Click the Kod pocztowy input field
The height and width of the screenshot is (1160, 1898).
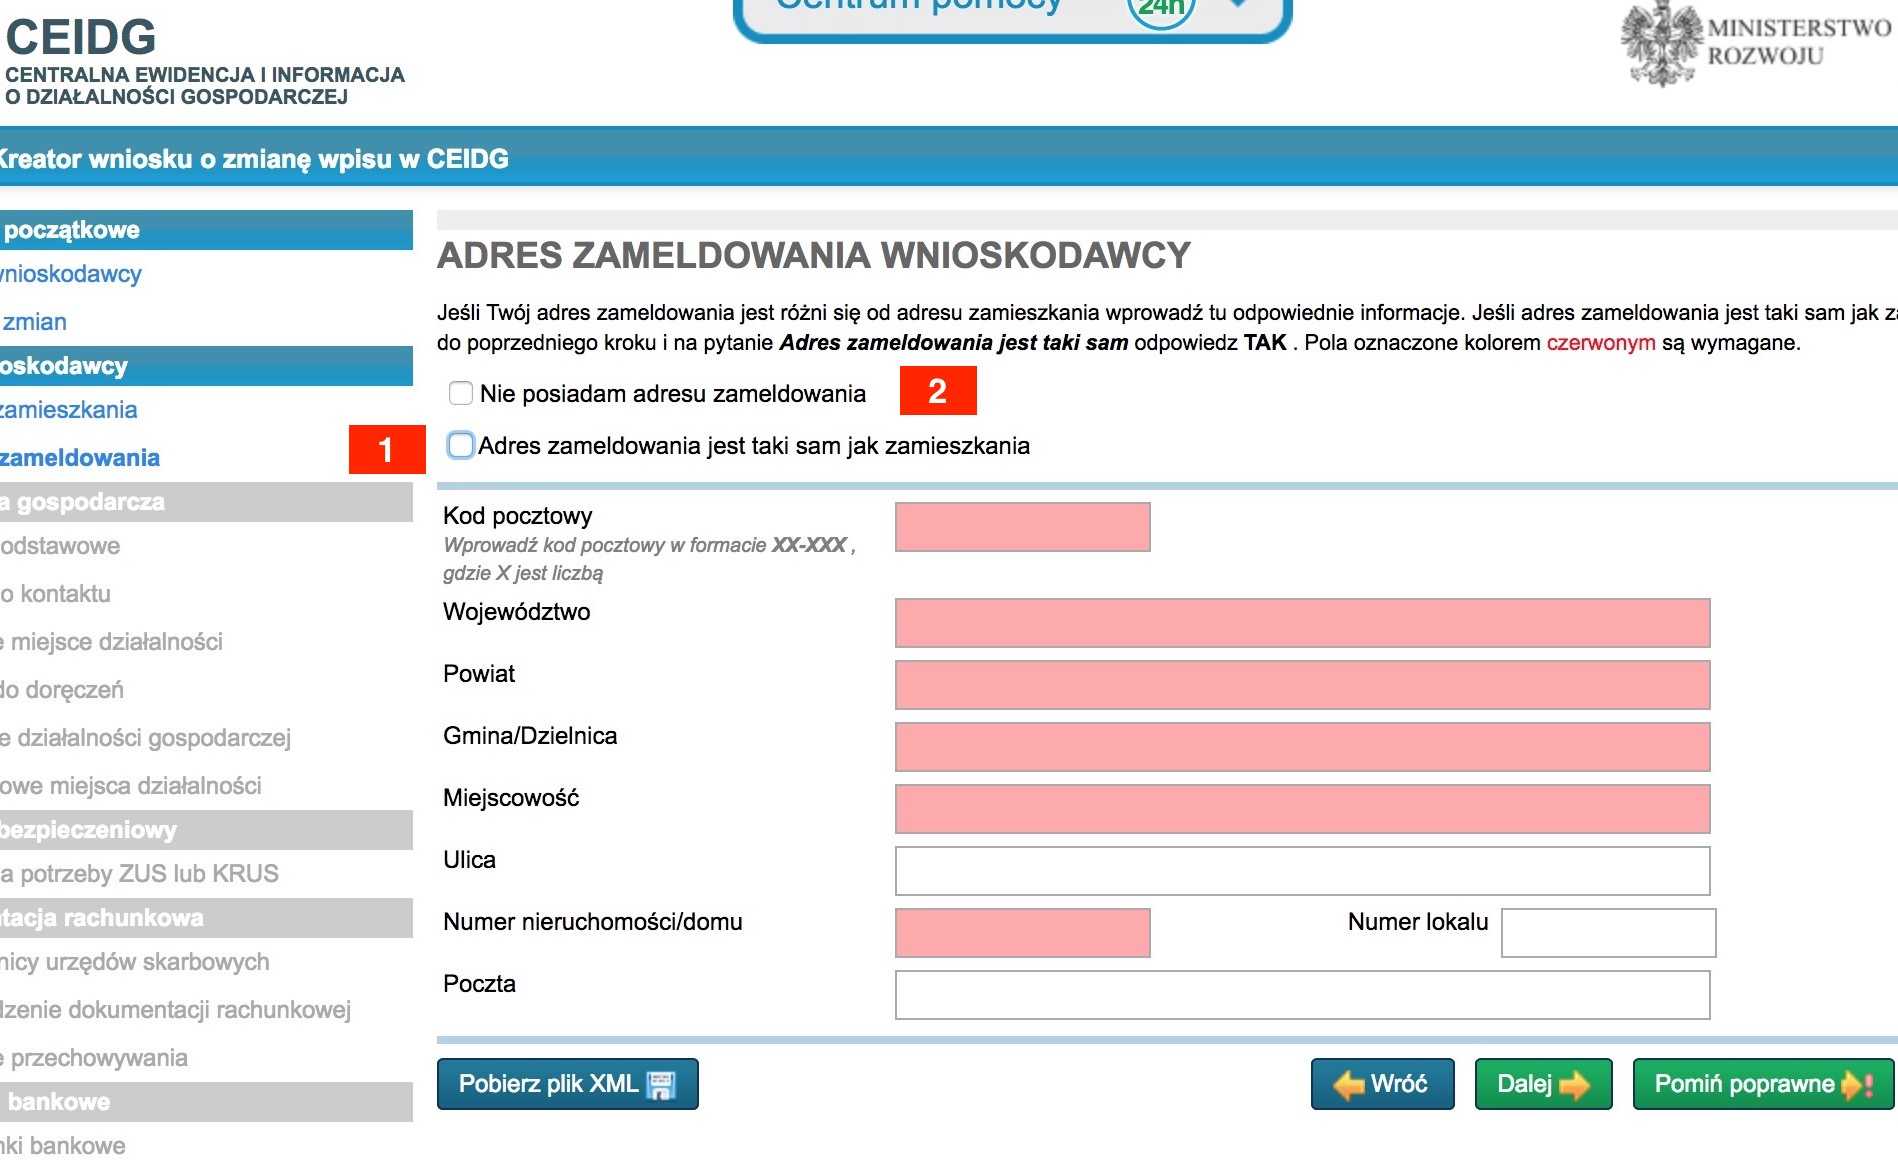tap(1022, 527)
